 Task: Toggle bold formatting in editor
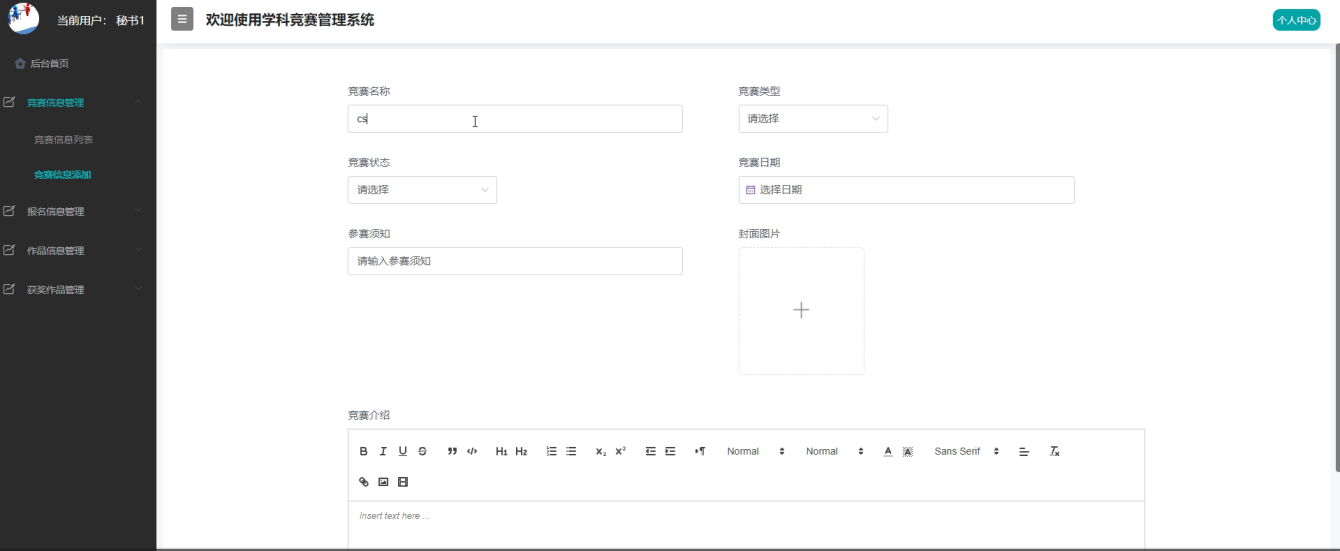tap(364, 452)
